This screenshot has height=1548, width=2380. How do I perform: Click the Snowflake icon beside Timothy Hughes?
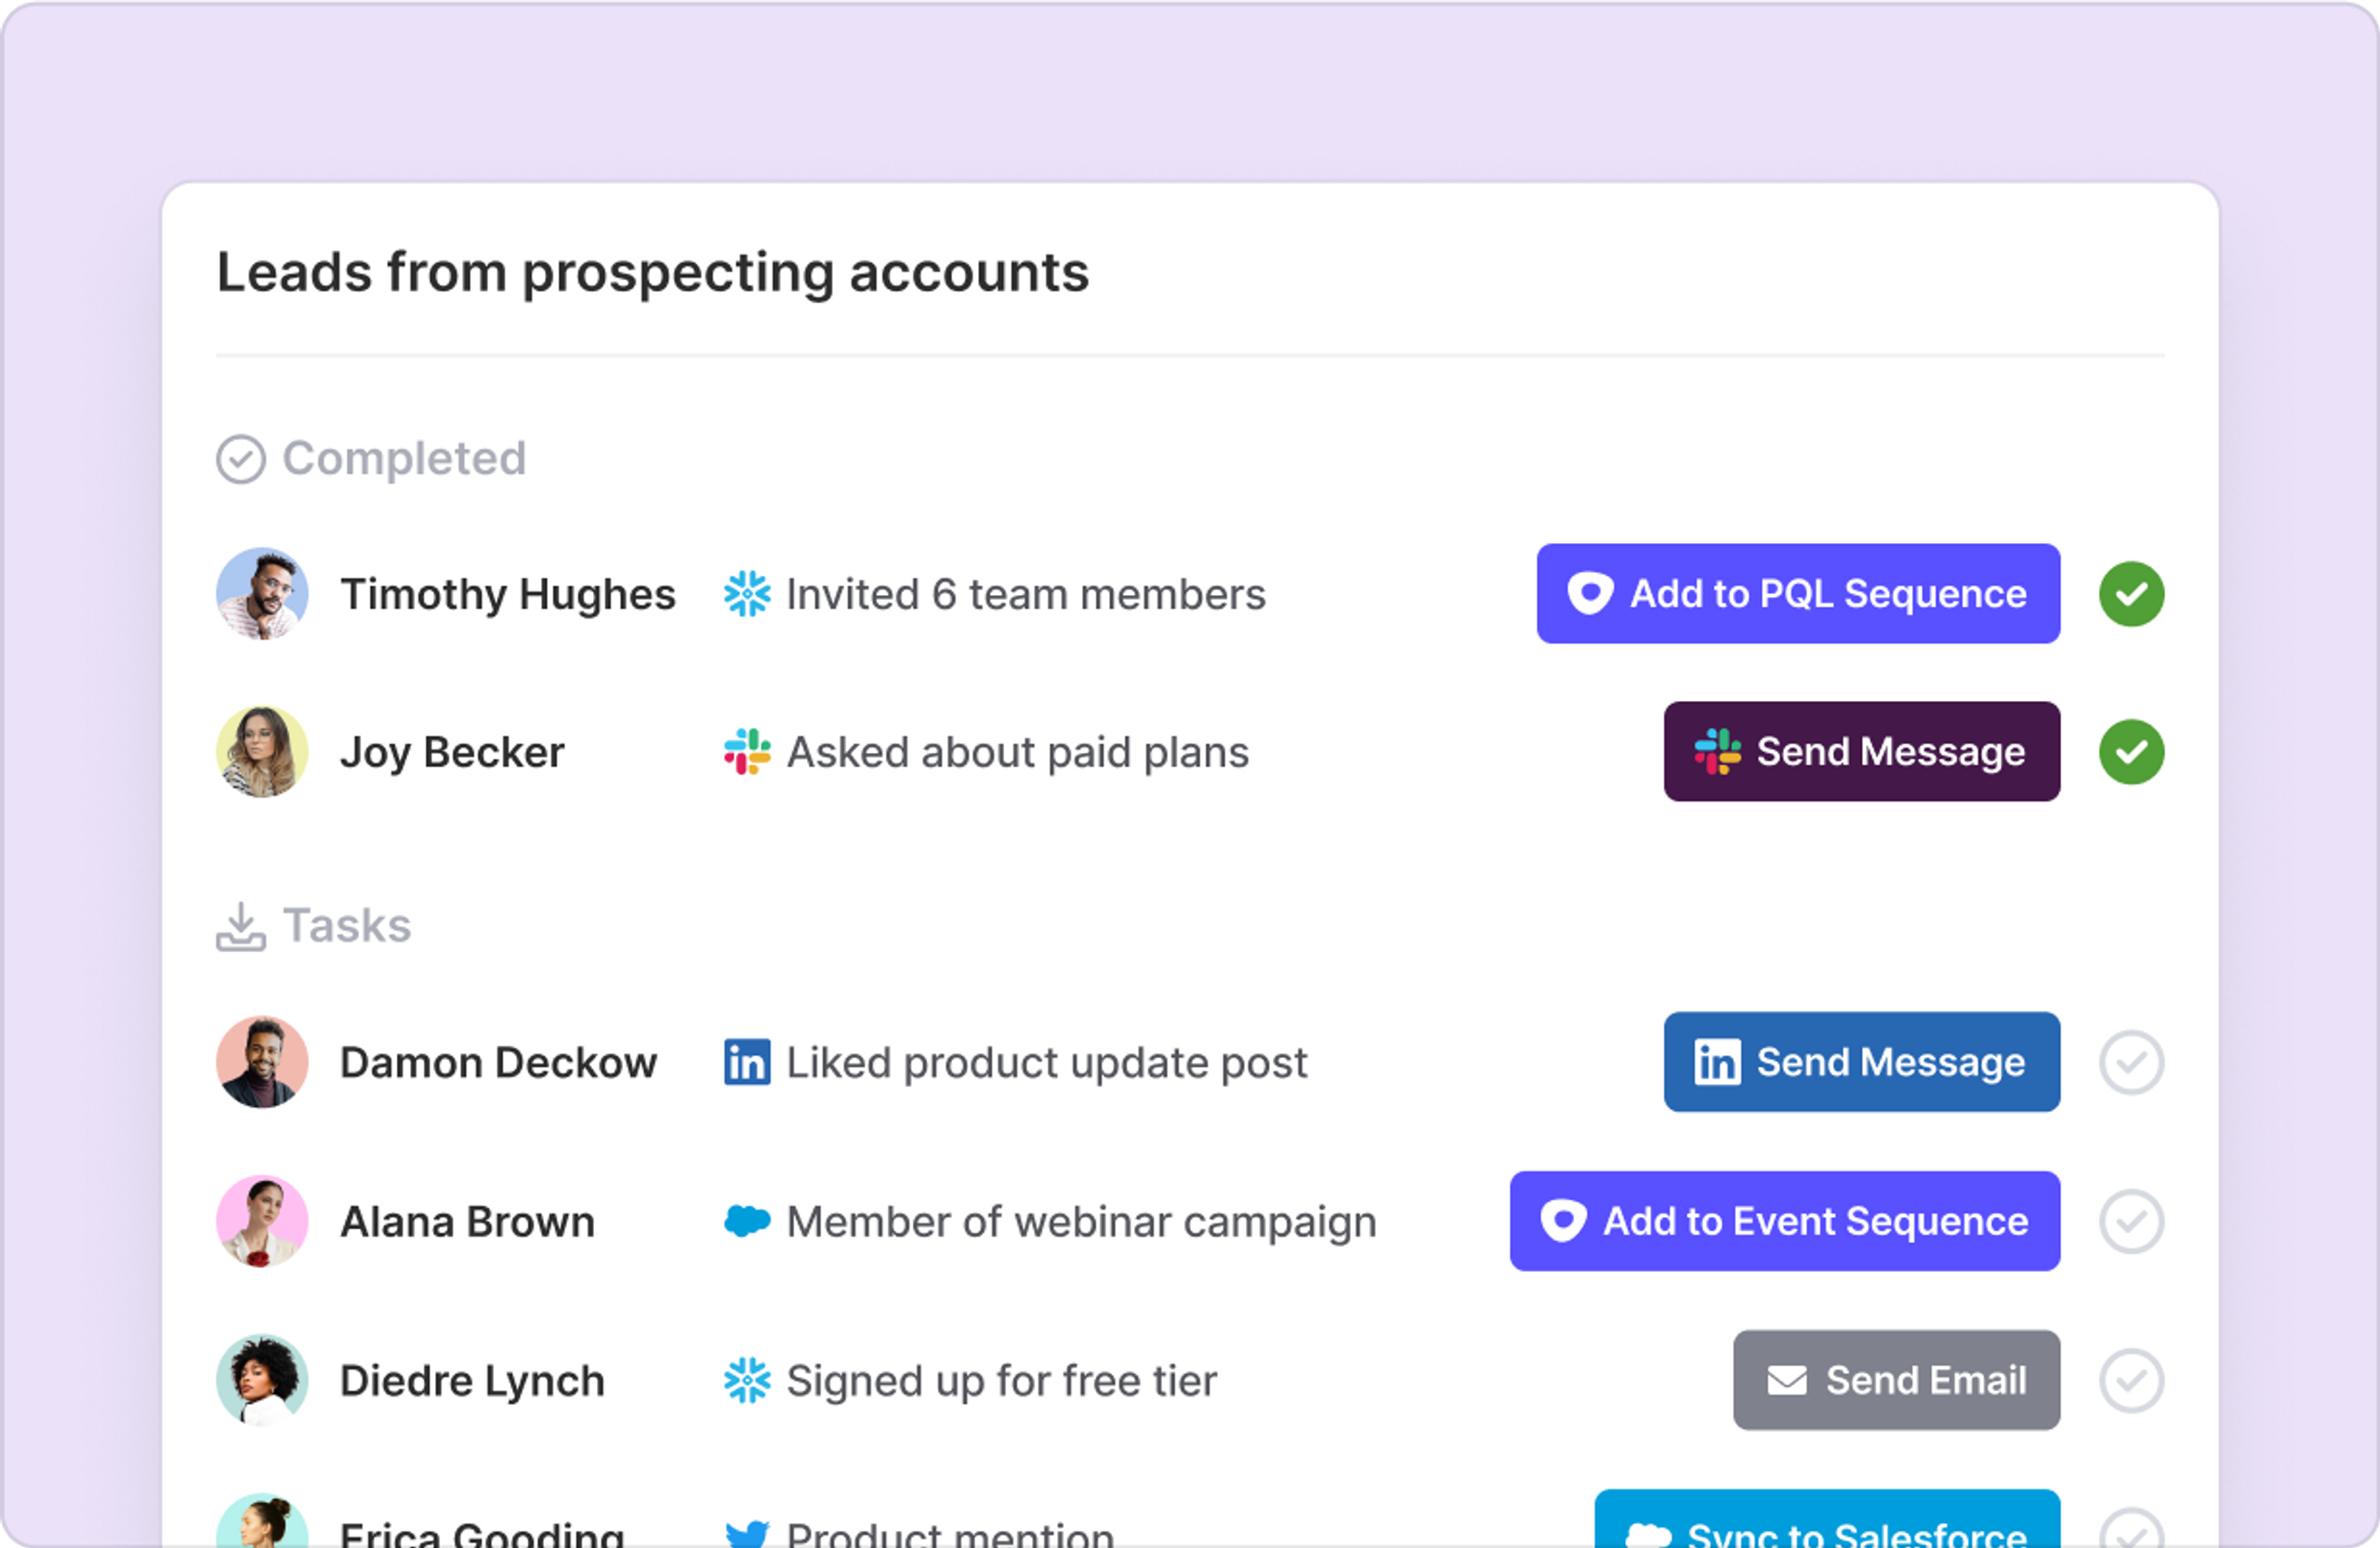(x=747, y=594)
